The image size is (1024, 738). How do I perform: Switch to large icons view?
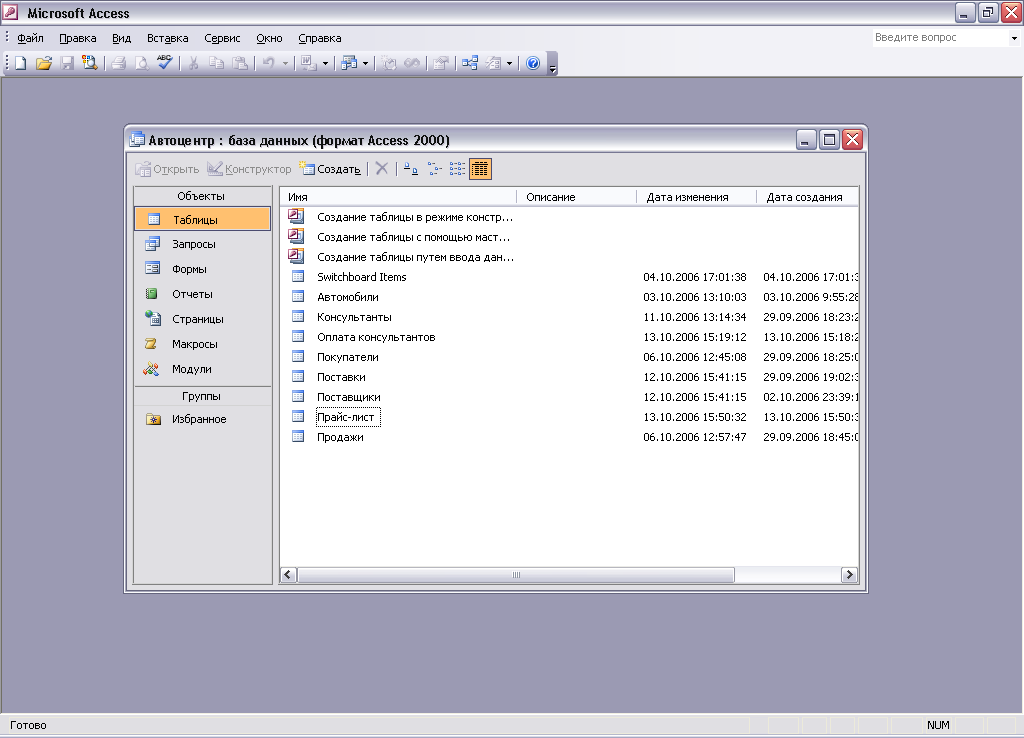(x=410, y=169)
